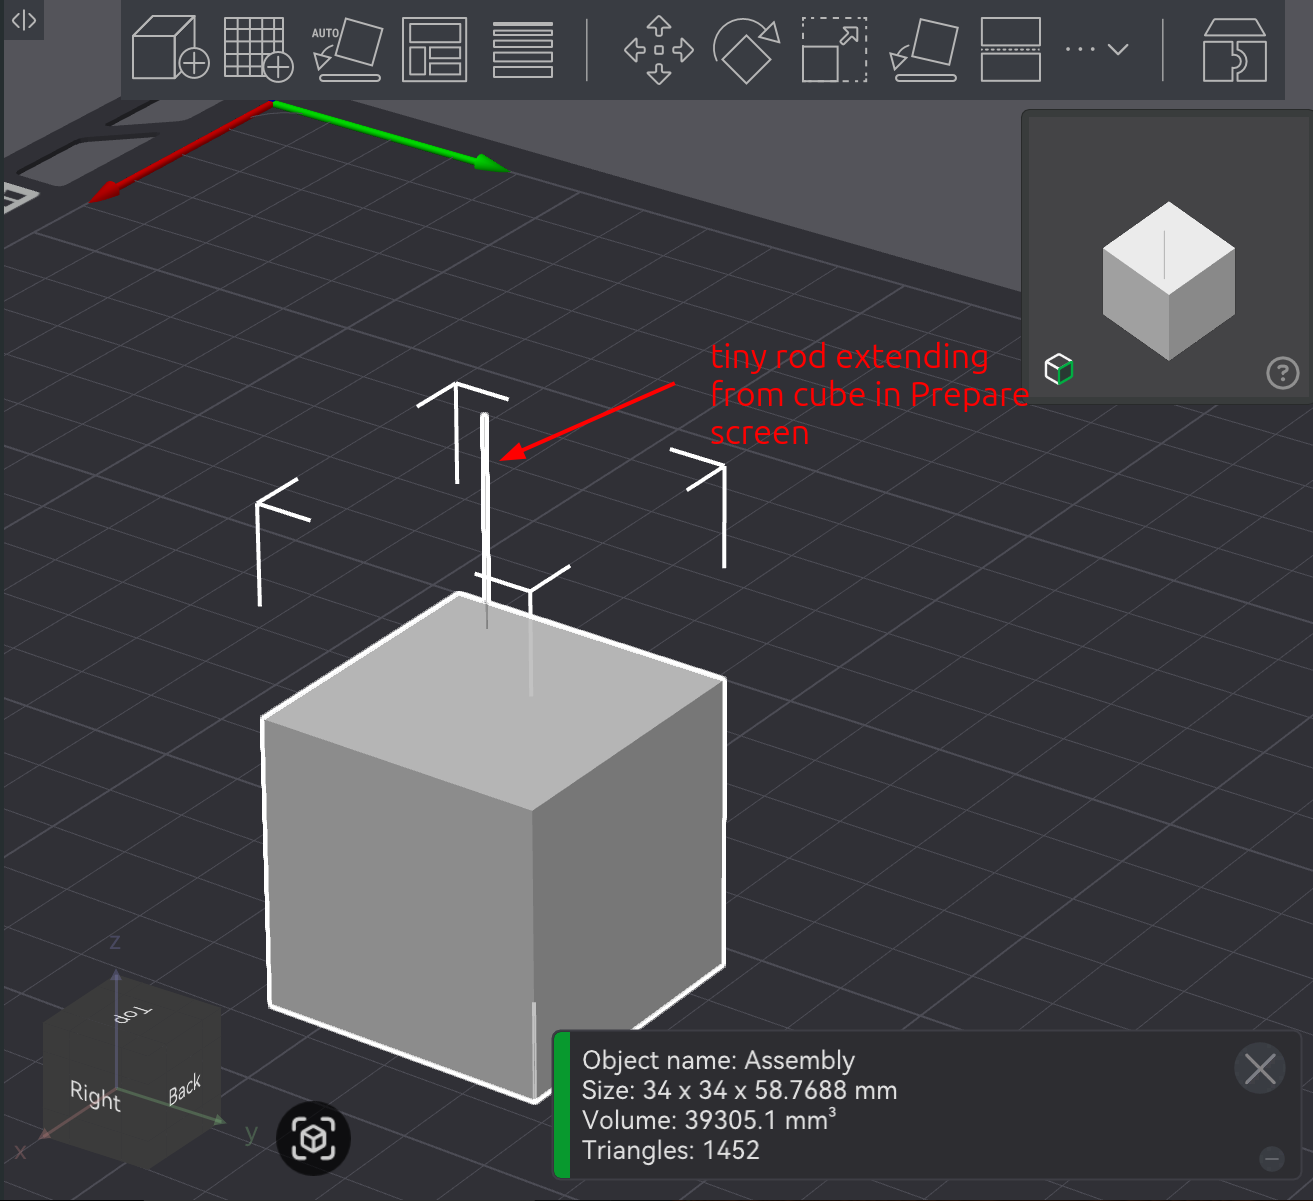Collapse sidebar with the arrows icon
The height and width of the screenshot is (1201, 1313).
coord(24,20)
